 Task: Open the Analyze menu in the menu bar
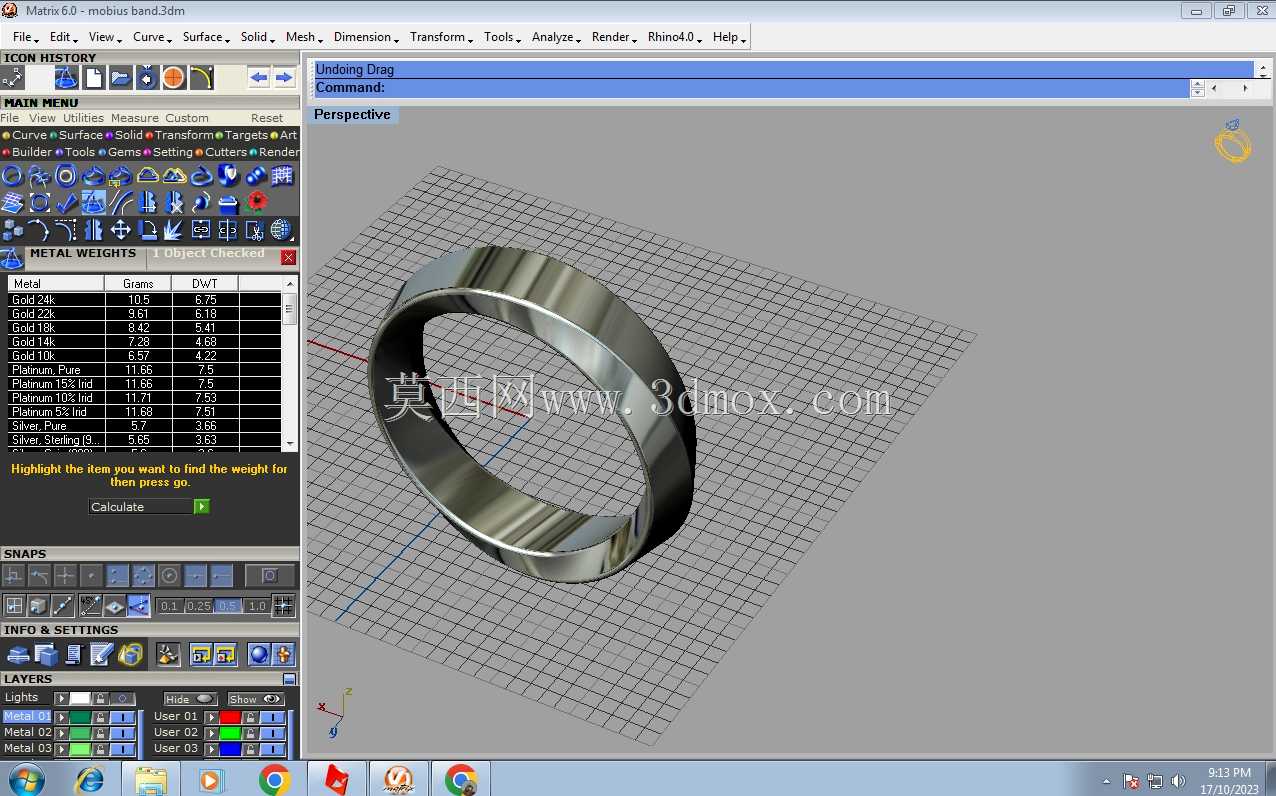point(556,37)
